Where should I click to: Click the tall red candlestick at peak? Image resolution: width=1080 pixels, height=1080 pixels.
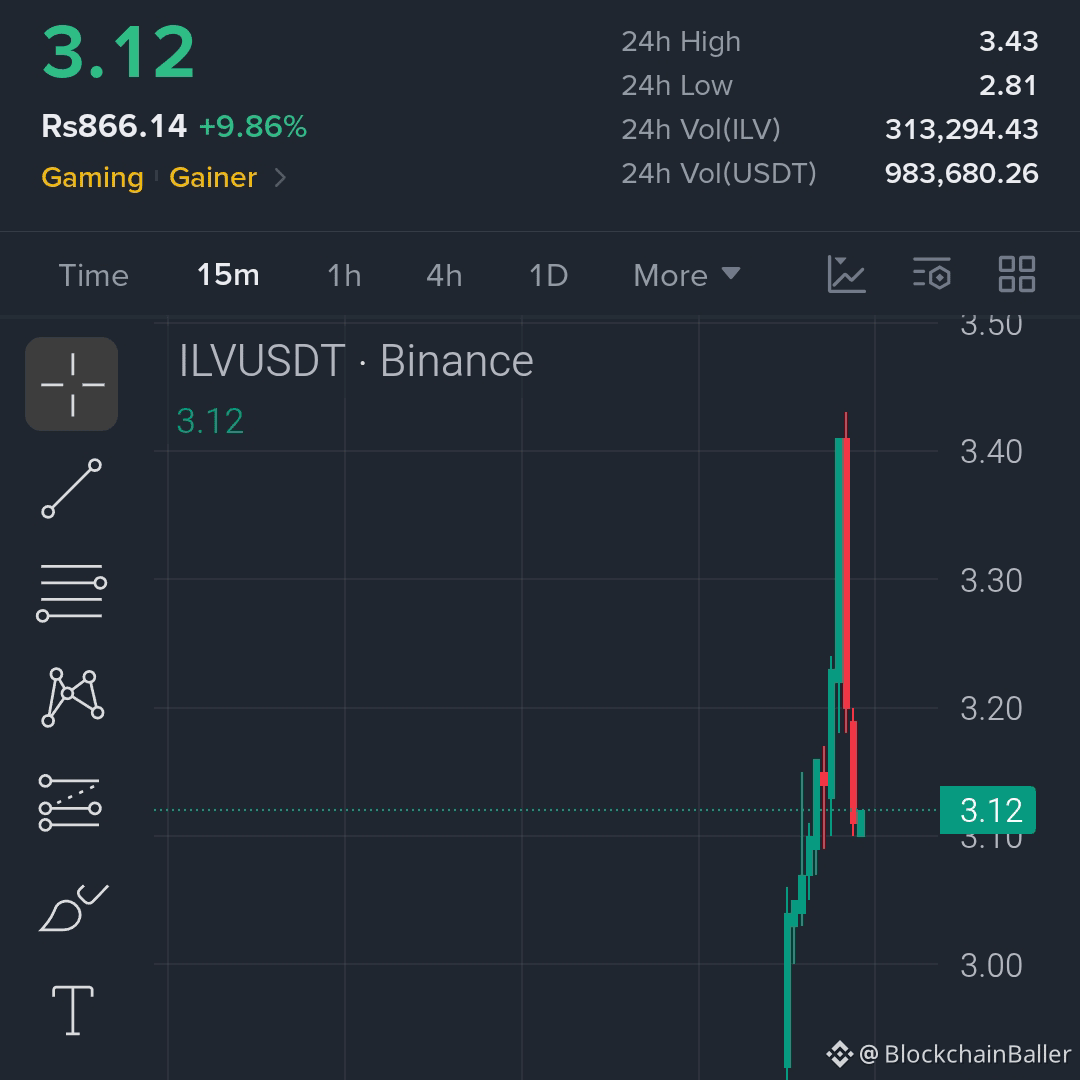[847, 573]
